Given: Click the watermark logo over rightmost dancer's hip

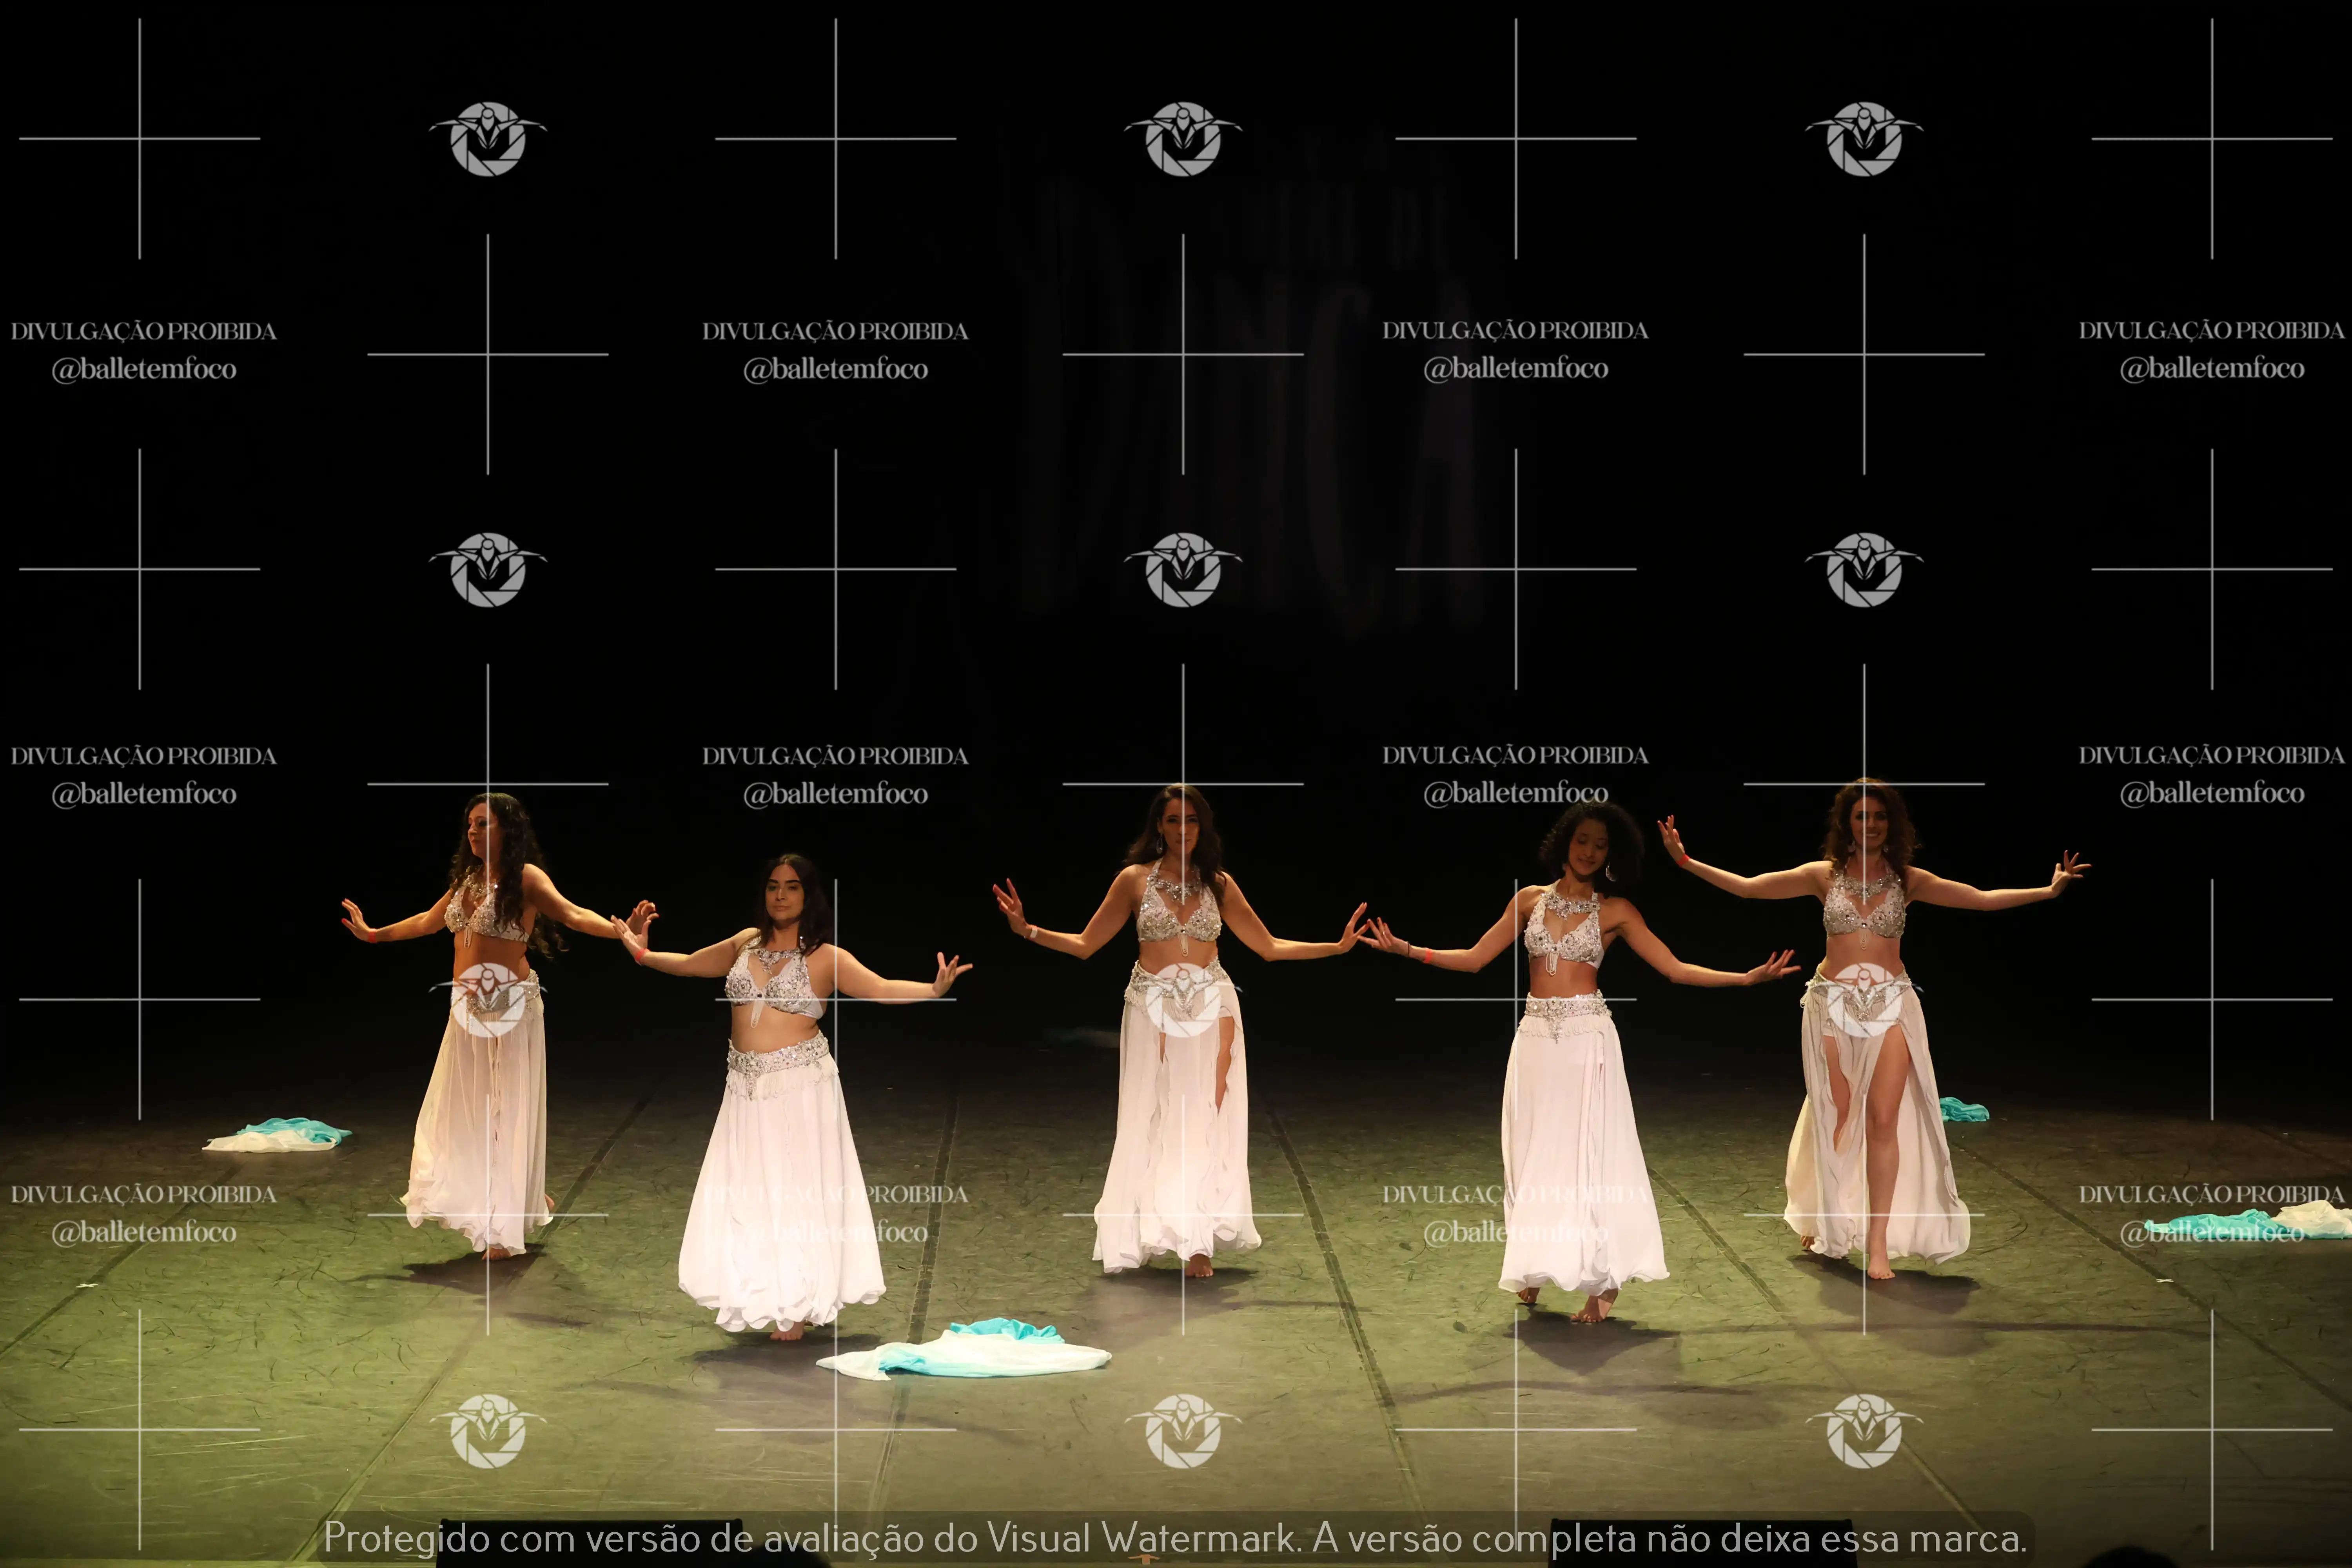Looking at the screenshot, I should 1863,1000.
